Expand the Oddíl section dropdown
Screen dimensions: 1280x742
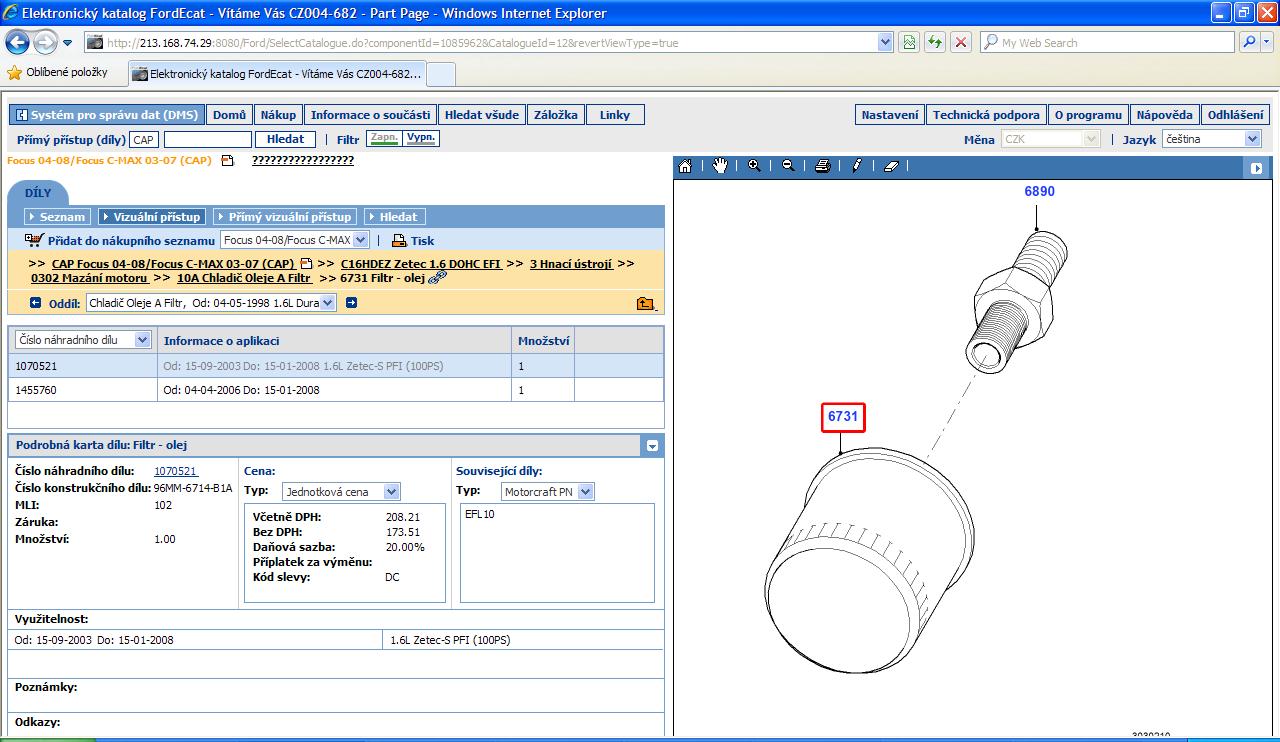tap(327, 303)
